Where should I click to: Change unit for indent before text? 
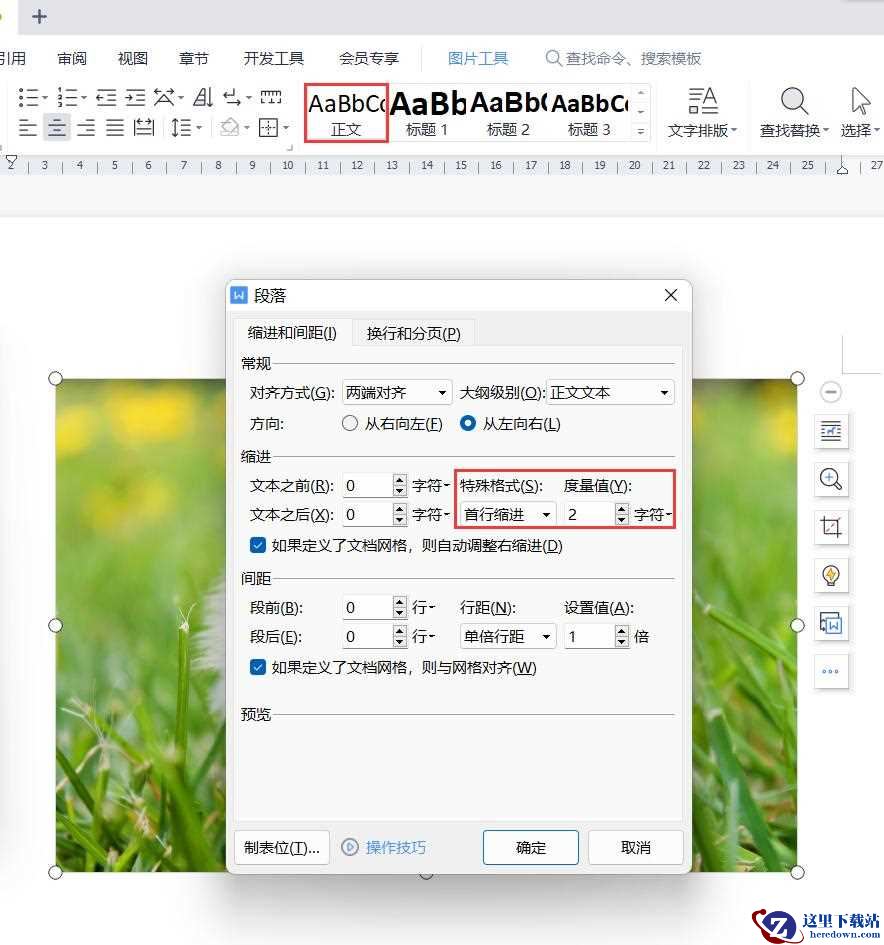point(430,486)
